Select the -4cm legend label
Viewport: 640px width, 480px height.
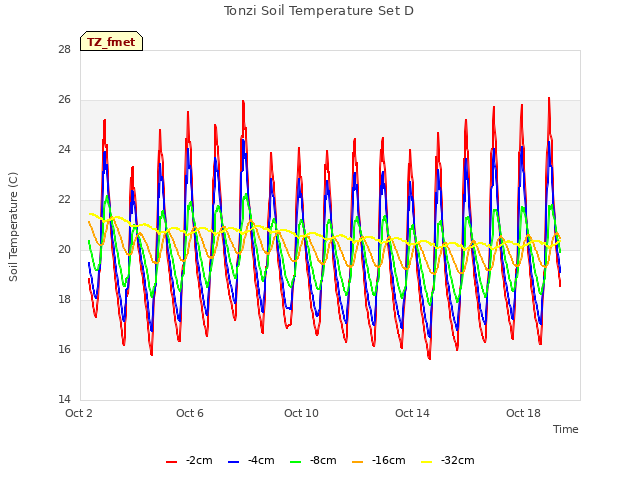(261, 460)
